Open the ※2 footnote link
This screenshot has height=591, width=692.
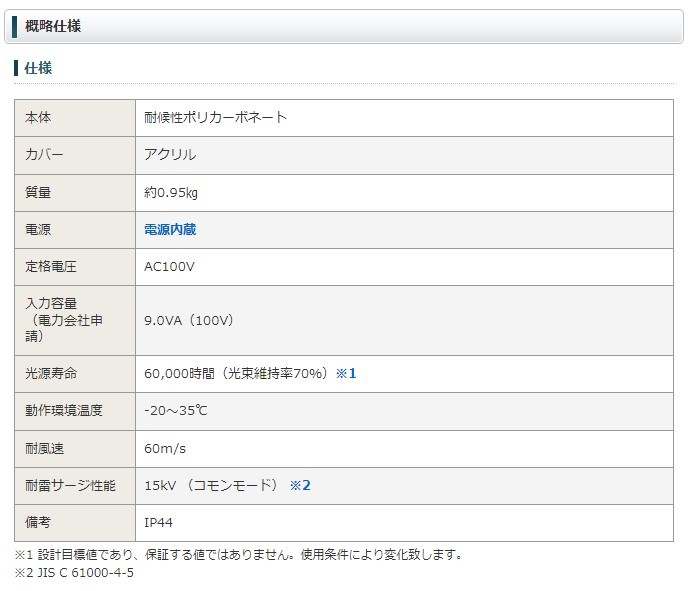tap(301, 486)
